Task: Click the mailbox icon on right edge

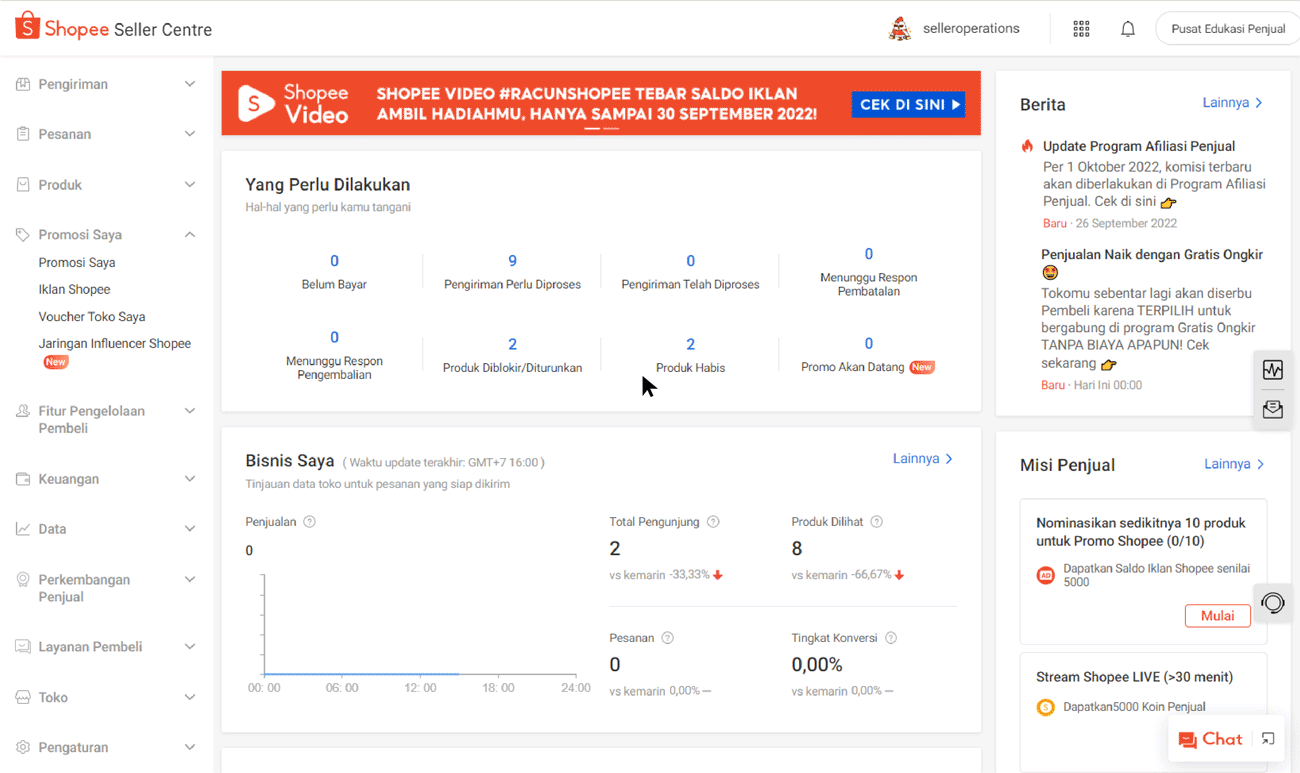Action: click(x=1272, y=410)
